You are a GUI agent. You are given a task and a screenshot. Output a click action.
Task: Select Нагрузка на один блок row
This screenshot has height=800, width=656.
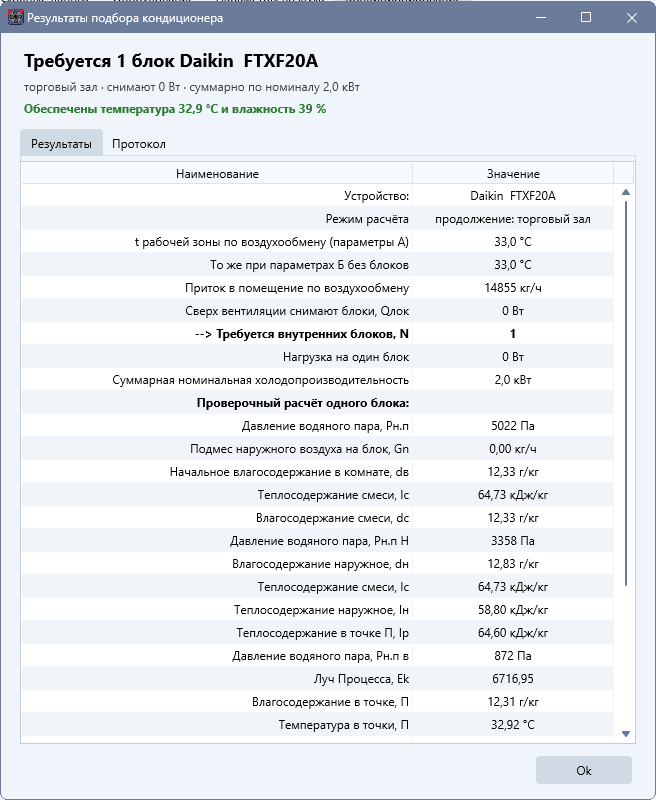tap(317, 357)
